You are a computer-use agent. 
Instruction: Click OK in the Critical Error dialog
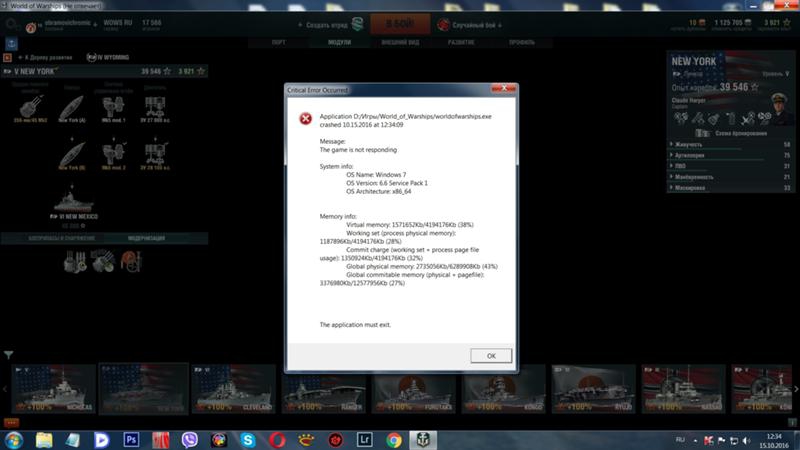(x=491, y=355)
